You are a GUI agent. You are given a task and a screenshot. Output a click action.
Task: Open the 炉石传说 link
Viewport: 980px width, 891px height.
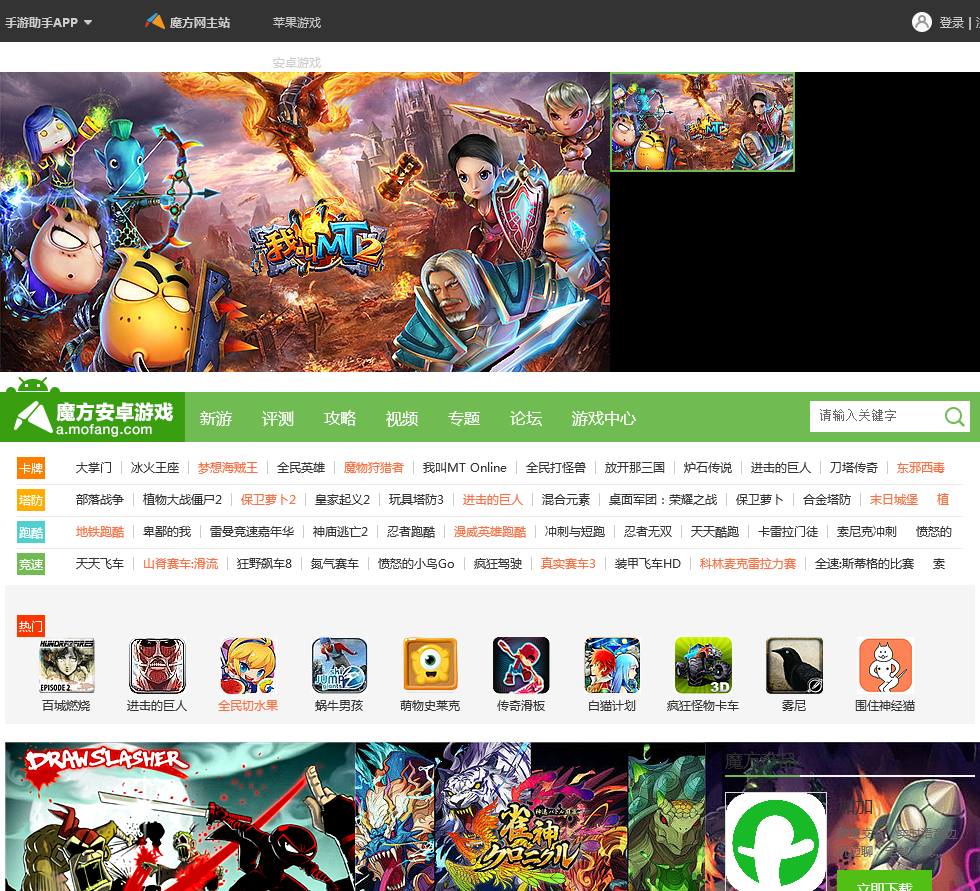pyautogui.click(x=708, y=467)
